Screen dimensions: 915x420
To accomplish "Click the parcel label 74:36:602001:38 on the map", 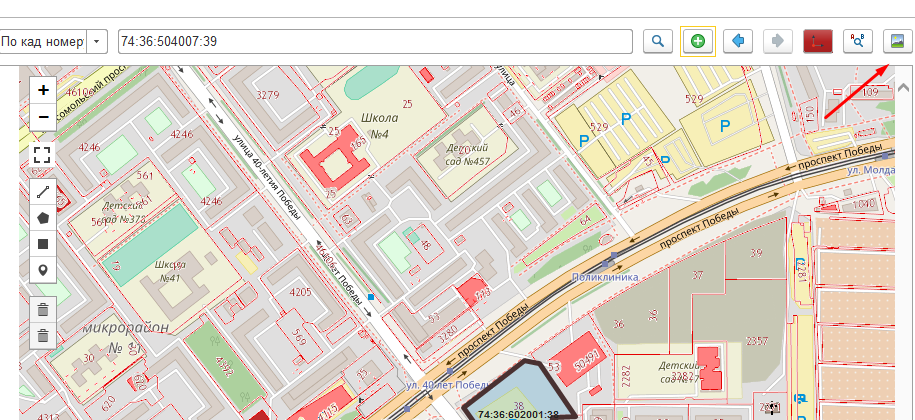I will 518,412.
